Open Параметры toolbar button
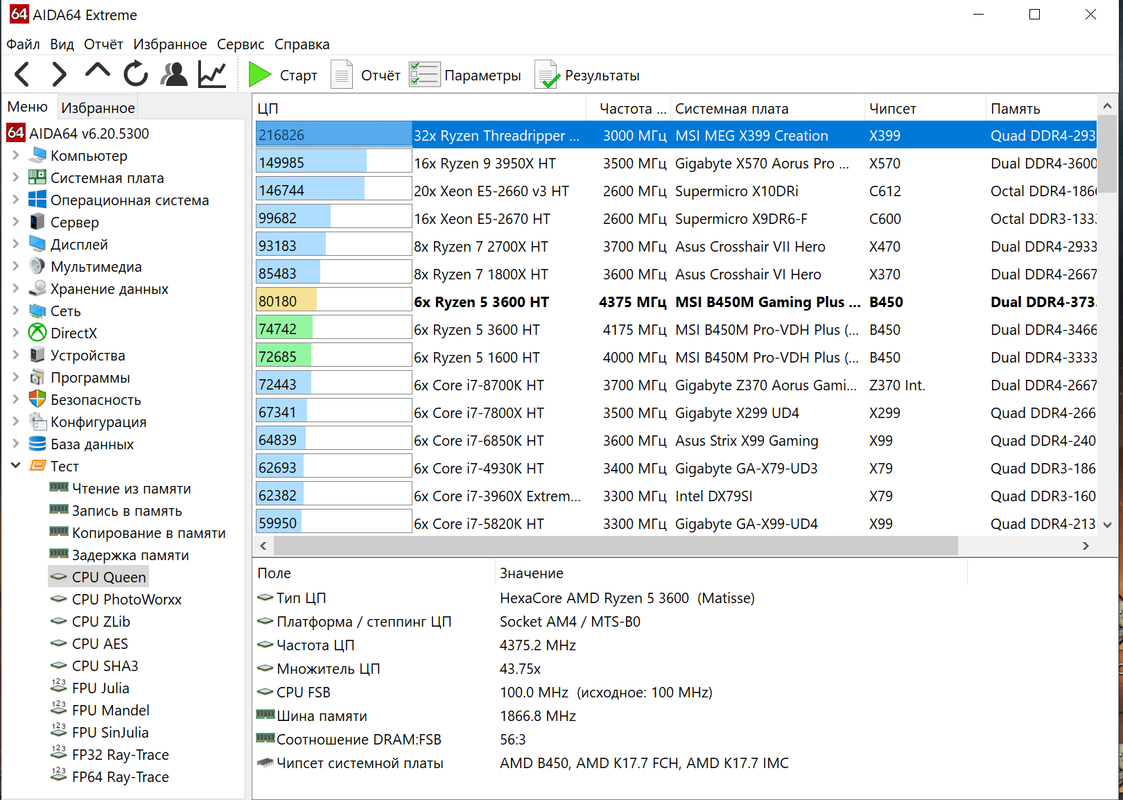The width and height of the screenshot is (1123, 800). coord(465,75)
